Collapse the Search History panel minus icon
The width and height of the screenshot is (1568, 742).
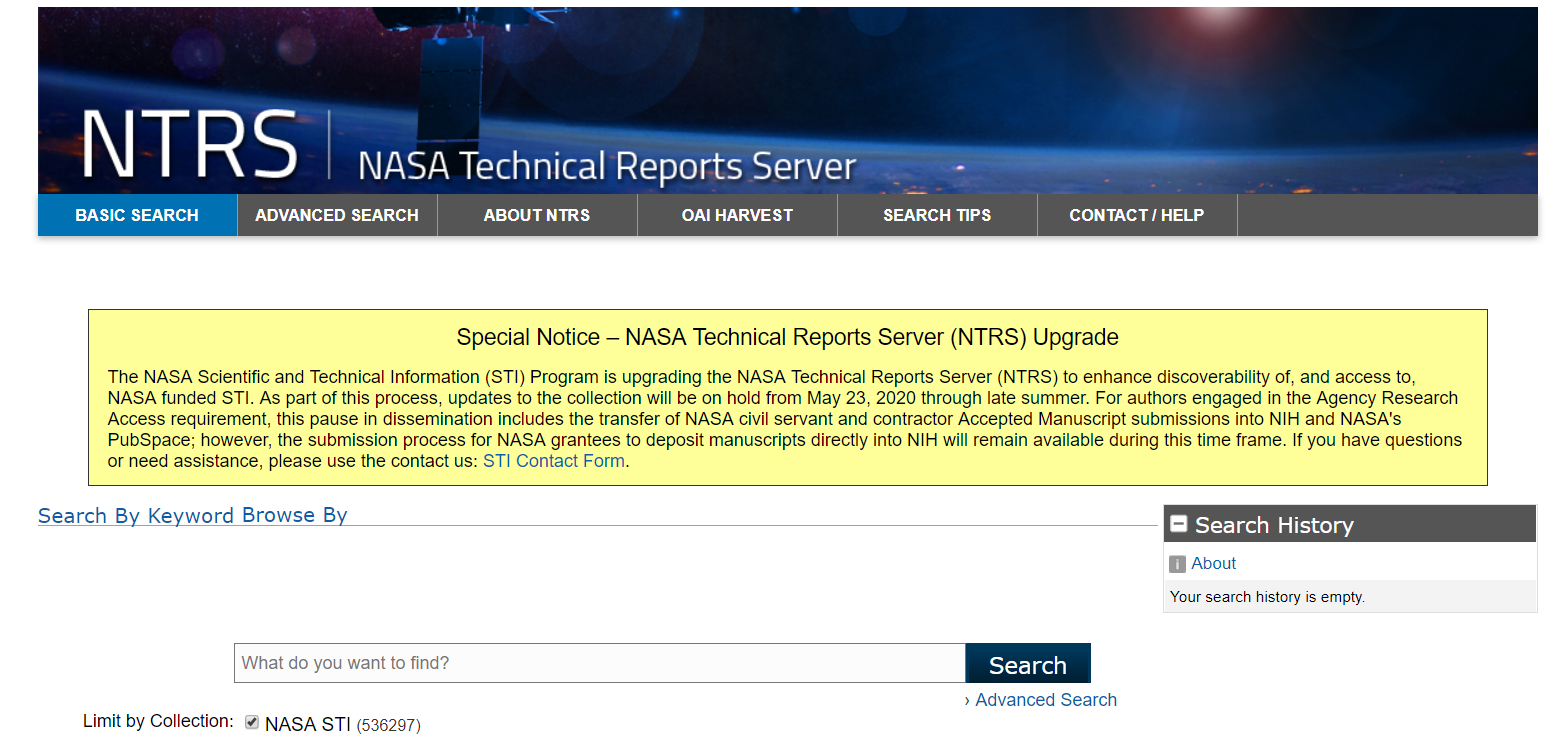click(x=1179, y=524)
